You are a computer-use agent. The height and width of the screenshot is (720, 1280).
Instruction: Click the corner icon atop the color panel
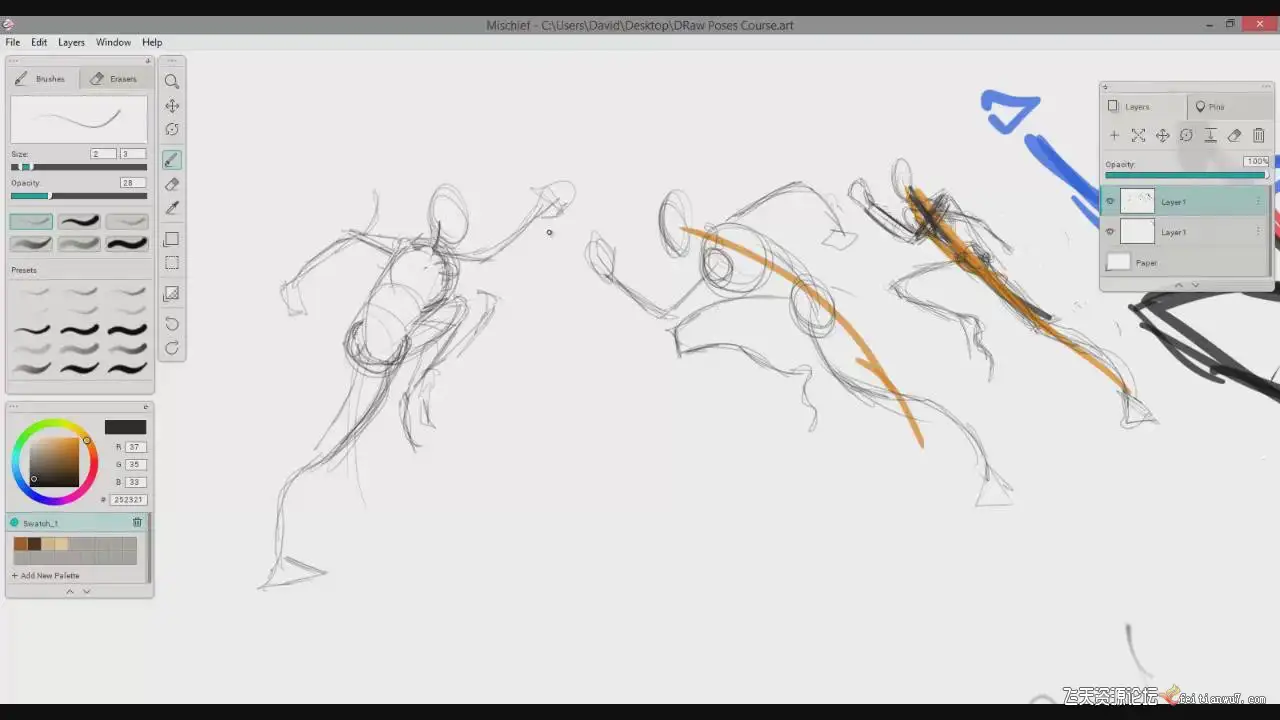(146, 406)
